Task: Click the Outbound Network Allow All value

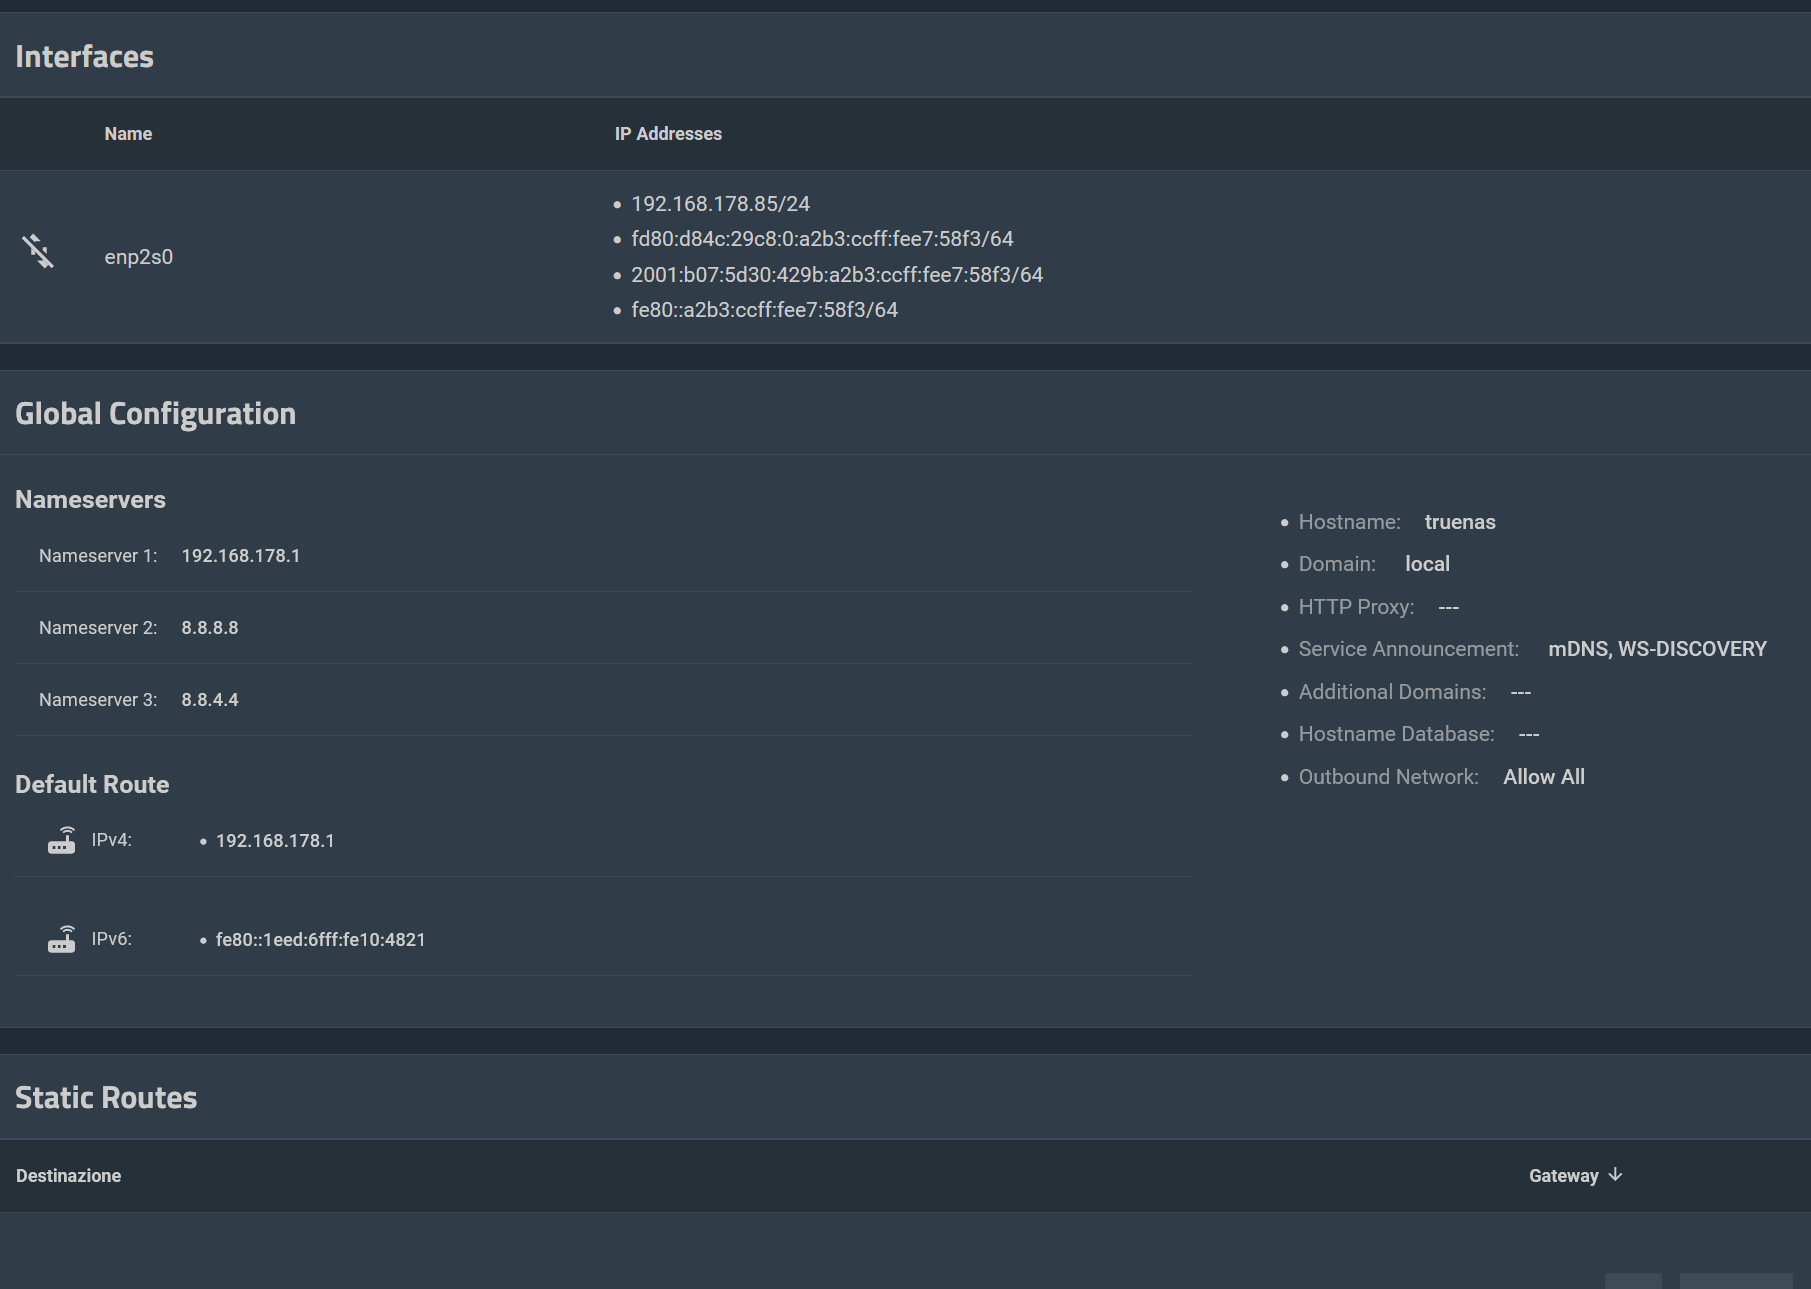Action: point(1543,777)
